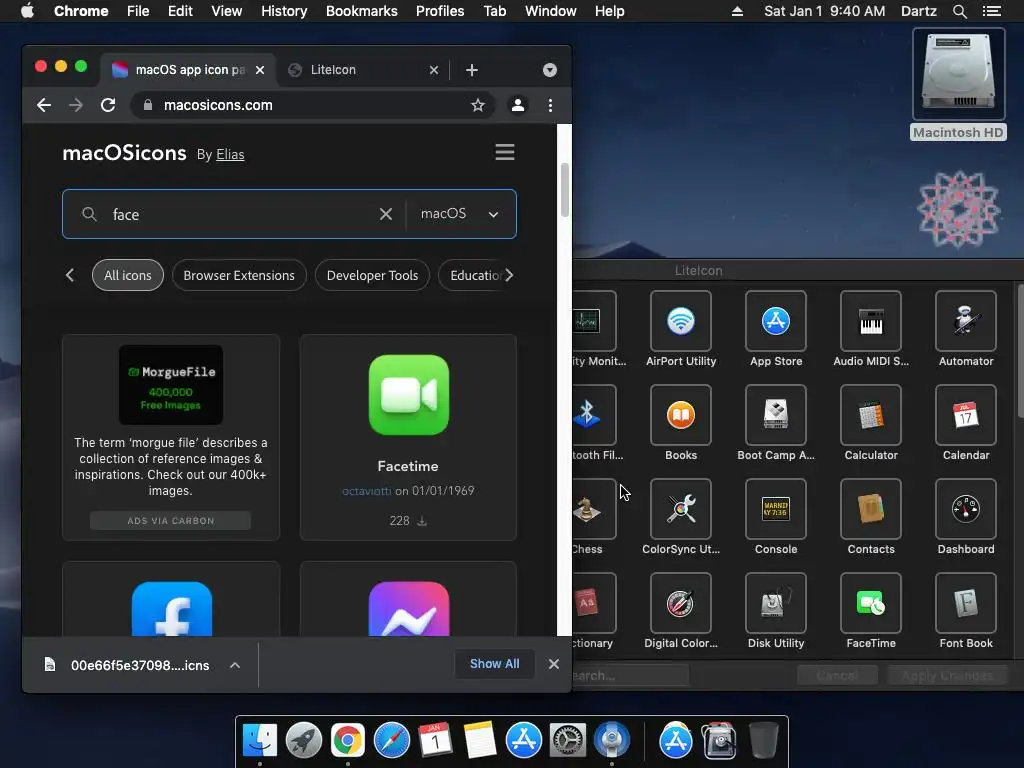Screen dimensions: 1024x768
Task: Download the Facetime icon via download arrow
Action: (x=422, y=520)
